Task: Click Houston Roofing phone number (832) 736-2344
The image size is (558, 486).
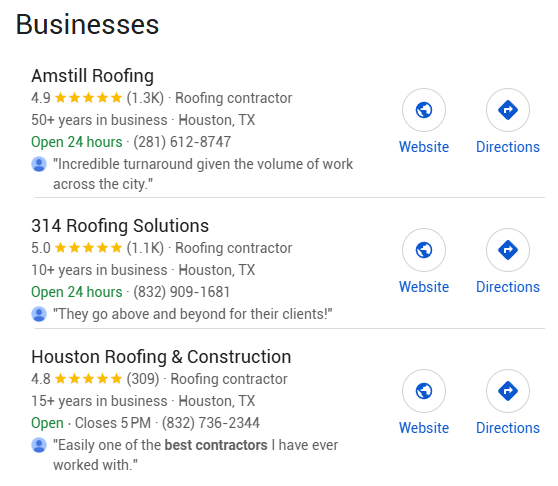Action: [x=211, y=423]
